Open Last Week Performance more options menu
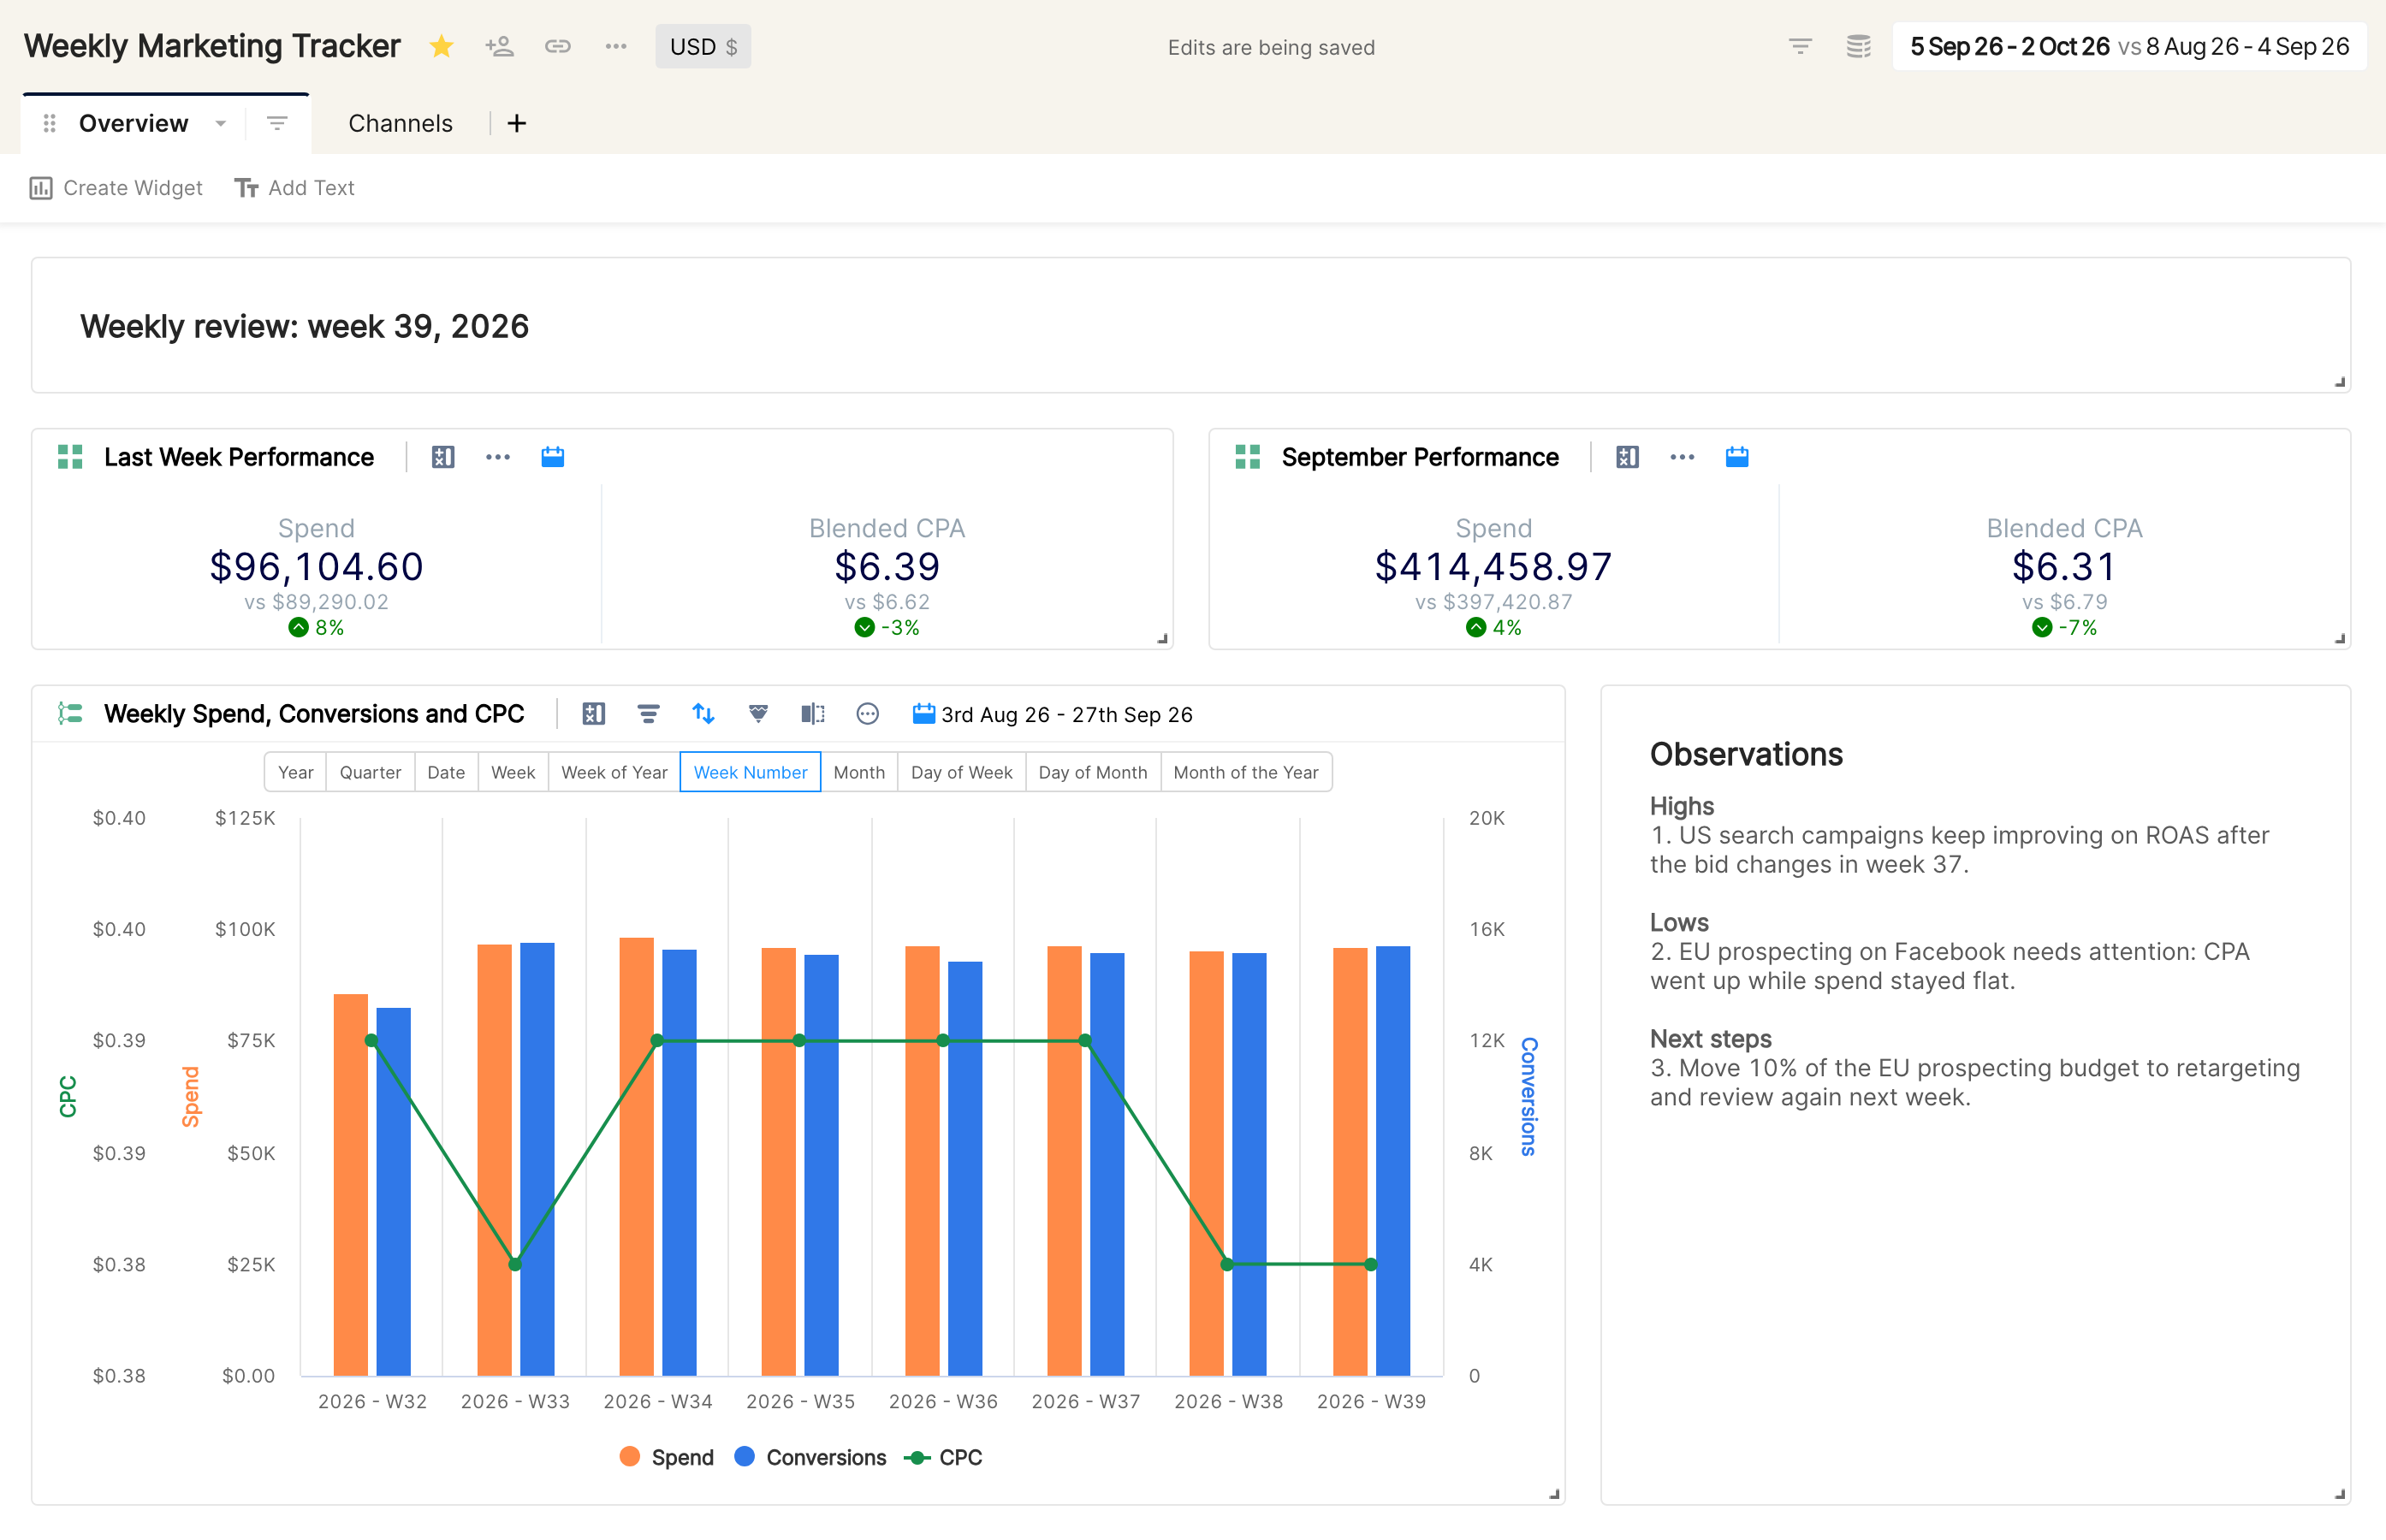 pos(498,457)
